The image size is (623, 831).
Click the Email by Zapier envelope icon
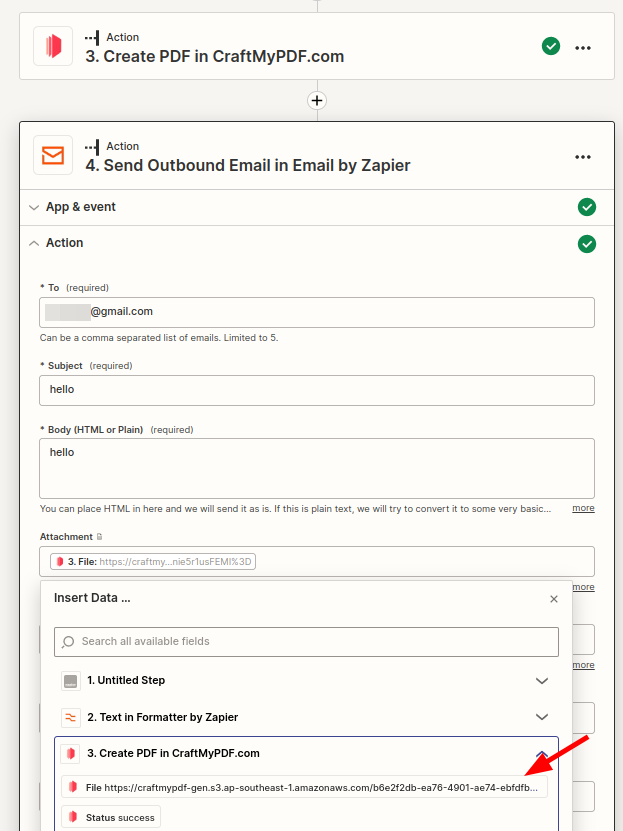[53, 155]
